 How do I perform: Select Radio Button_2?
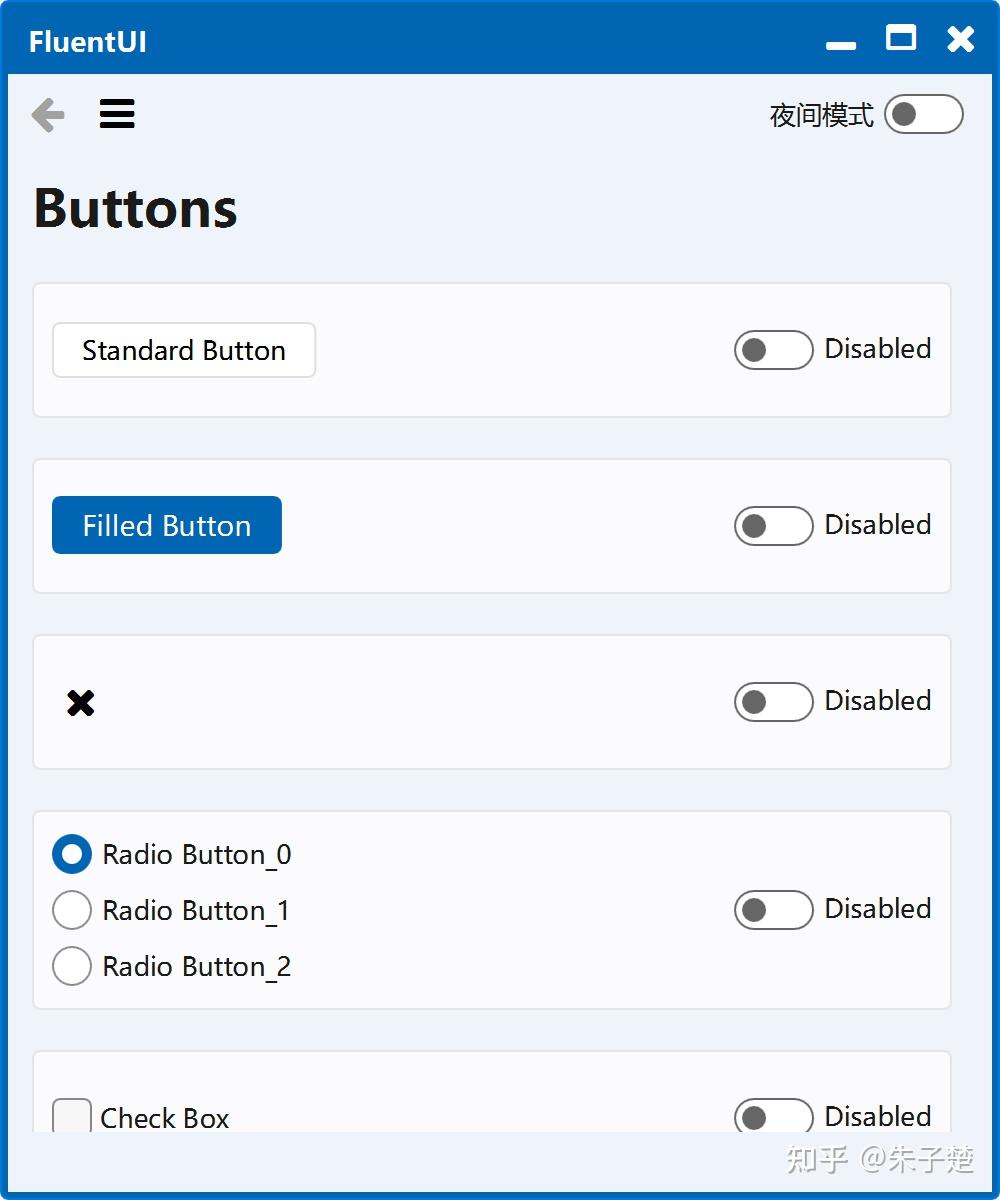[71, 966]
